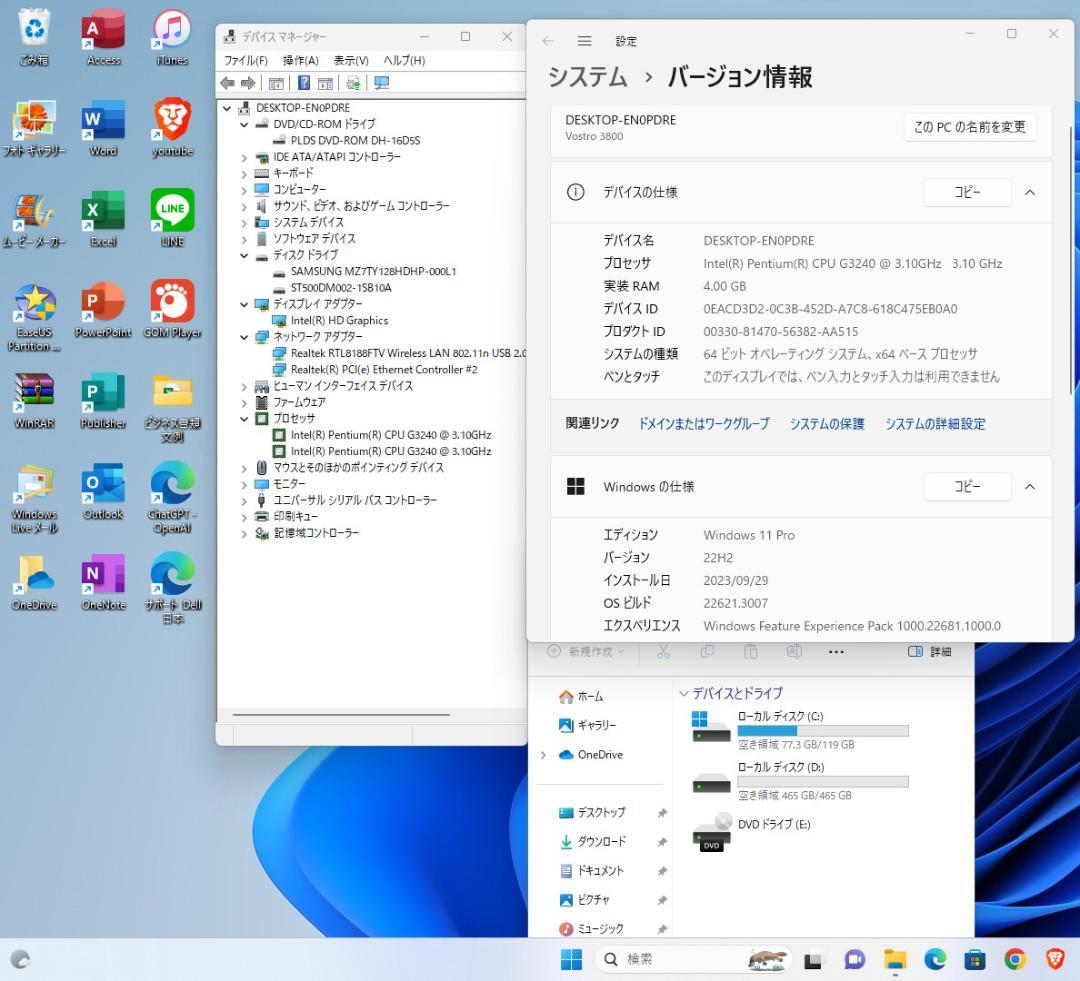
Task: Scan for hardware changes in Device Manager
Action: pos(352,82)
